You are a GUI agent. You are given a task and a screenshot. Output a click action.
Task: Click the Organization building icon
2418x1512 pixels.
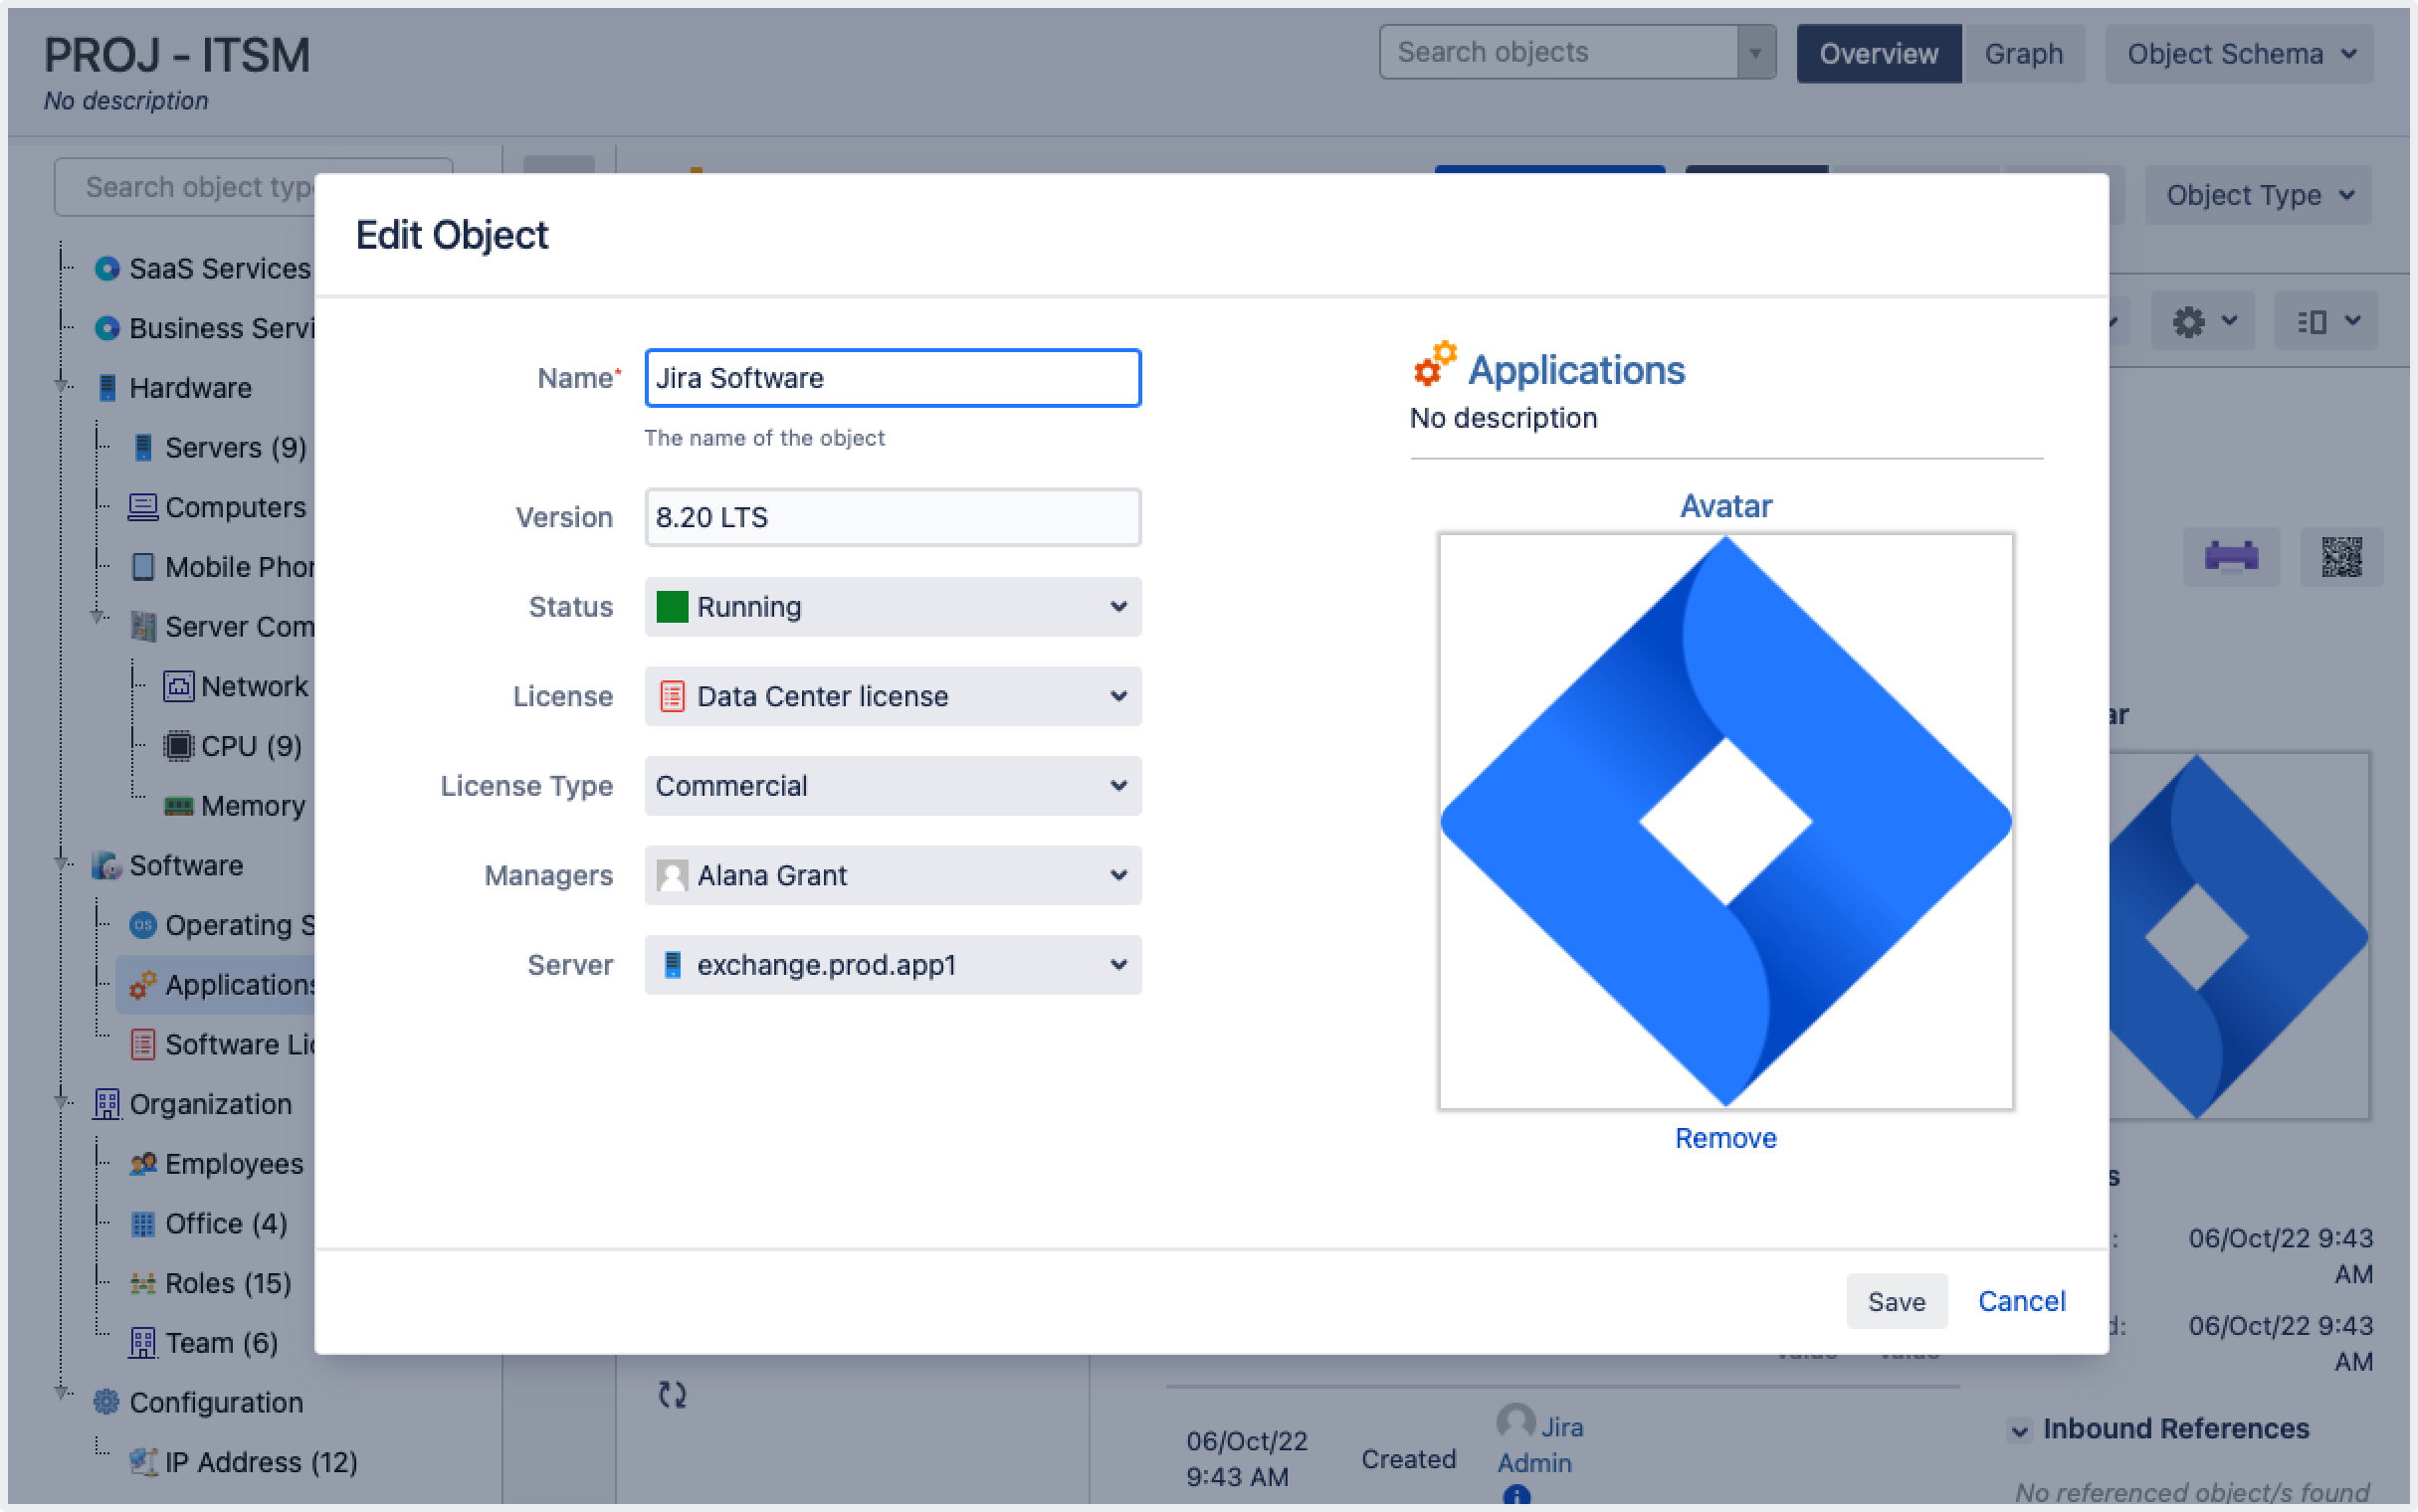point(107,1104)
